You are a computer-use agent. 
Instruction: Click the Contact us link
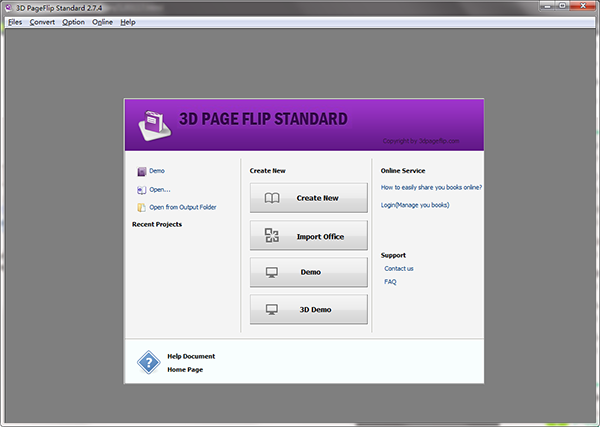click(399, 269)
